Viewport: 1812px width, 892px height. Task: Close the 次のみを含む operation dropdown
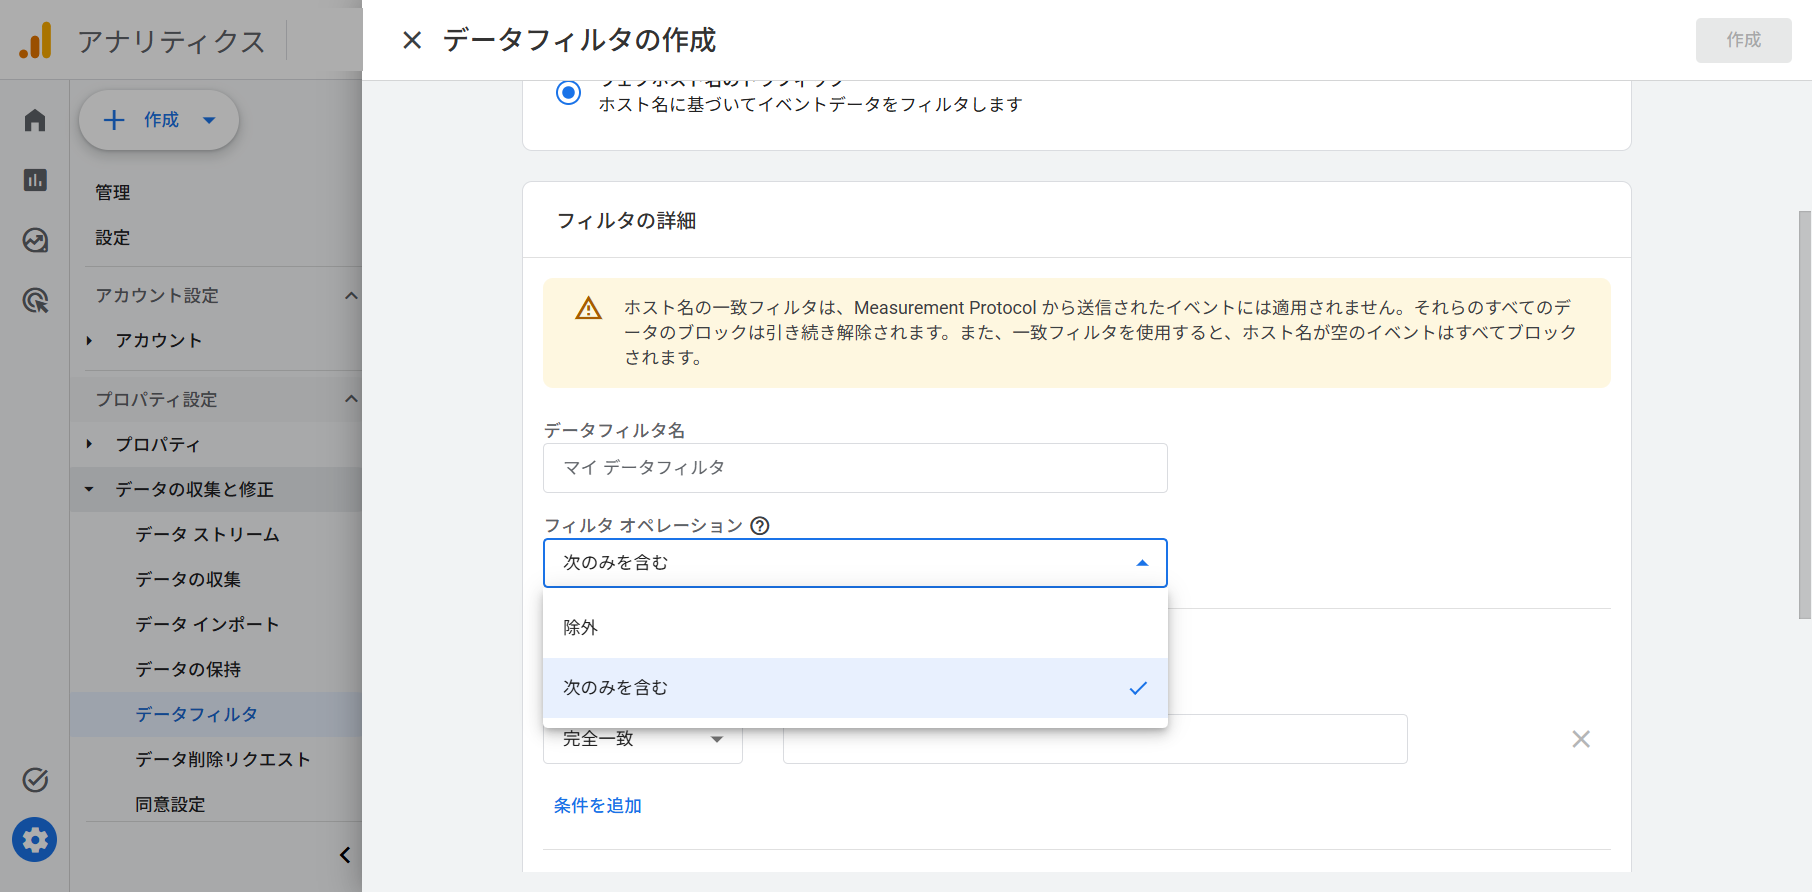855,563
